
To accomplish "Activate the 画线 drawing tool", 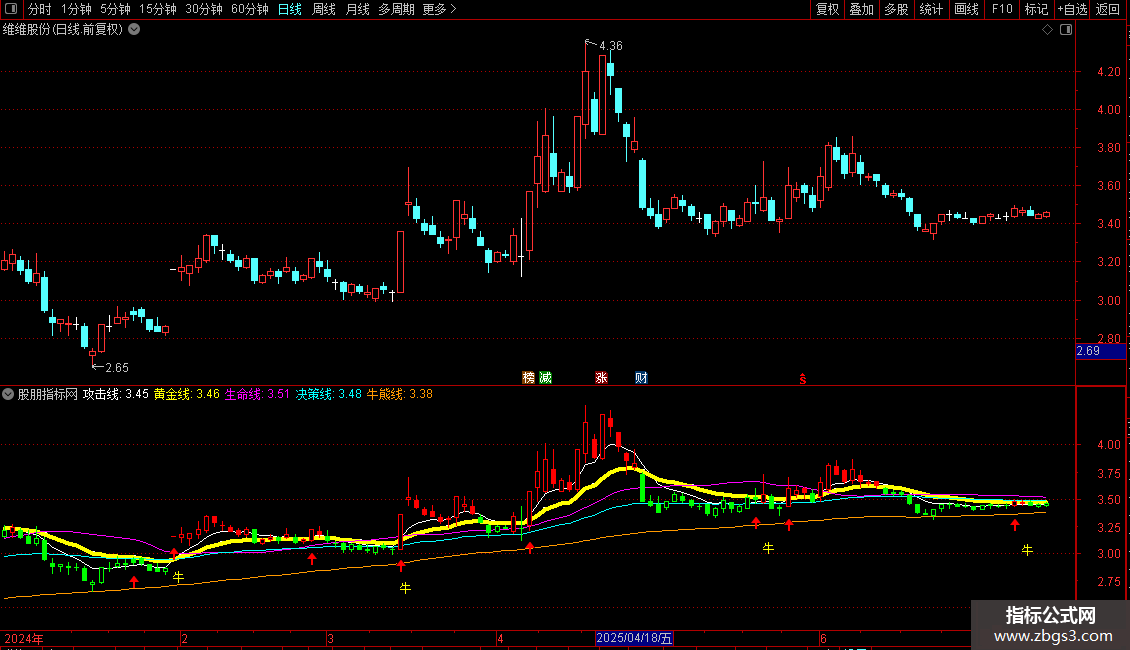I will pyautogui.click(x=966, y=9).
